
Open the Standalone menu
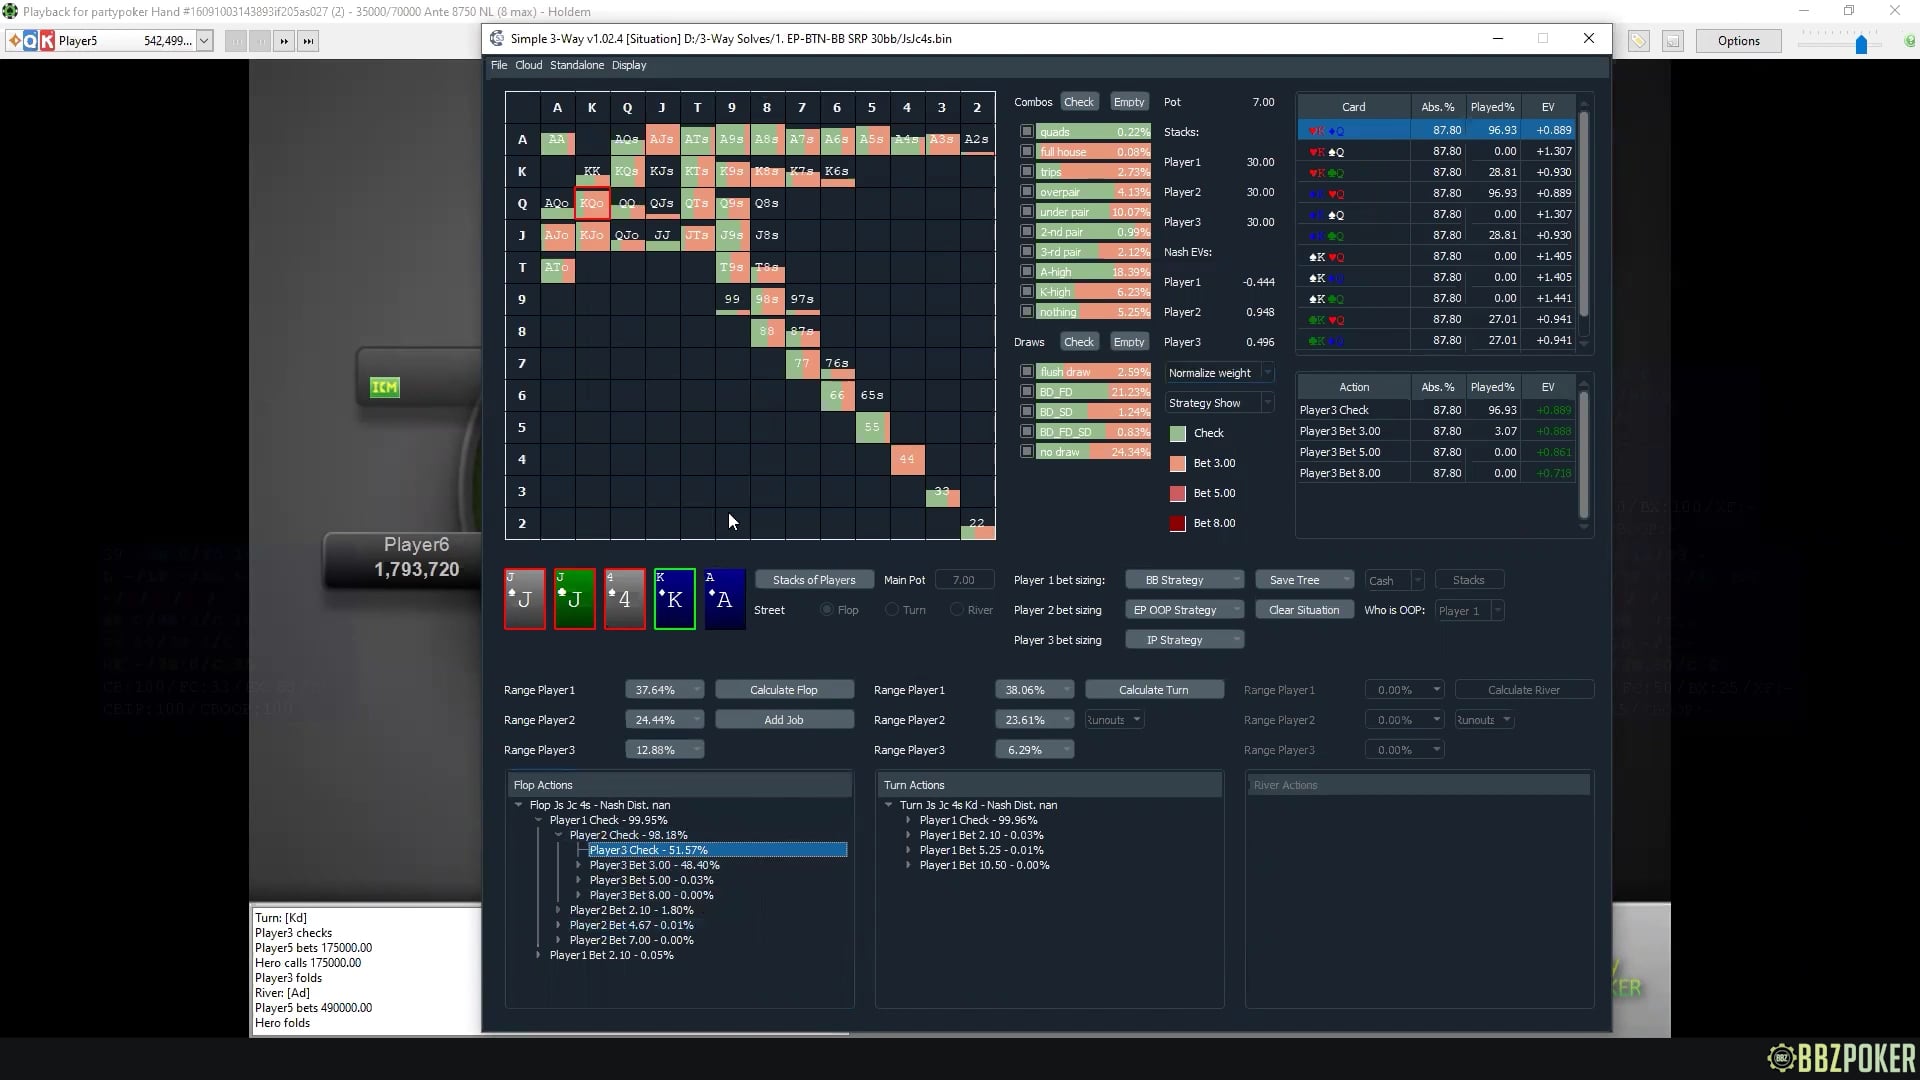(576, 65)
